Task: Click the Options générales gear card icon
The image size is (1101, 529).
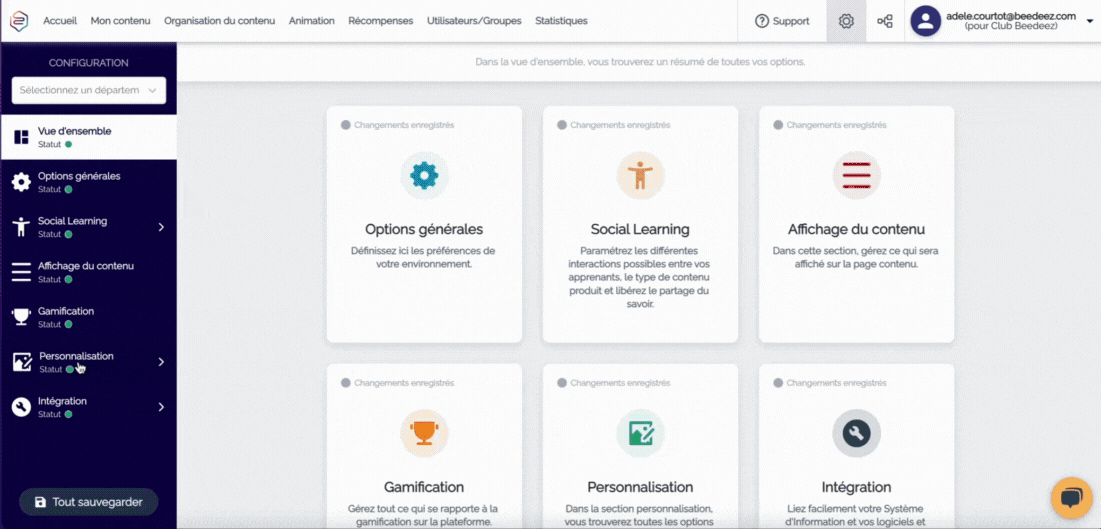Action: pyautogui.click(x=424, y=176)
